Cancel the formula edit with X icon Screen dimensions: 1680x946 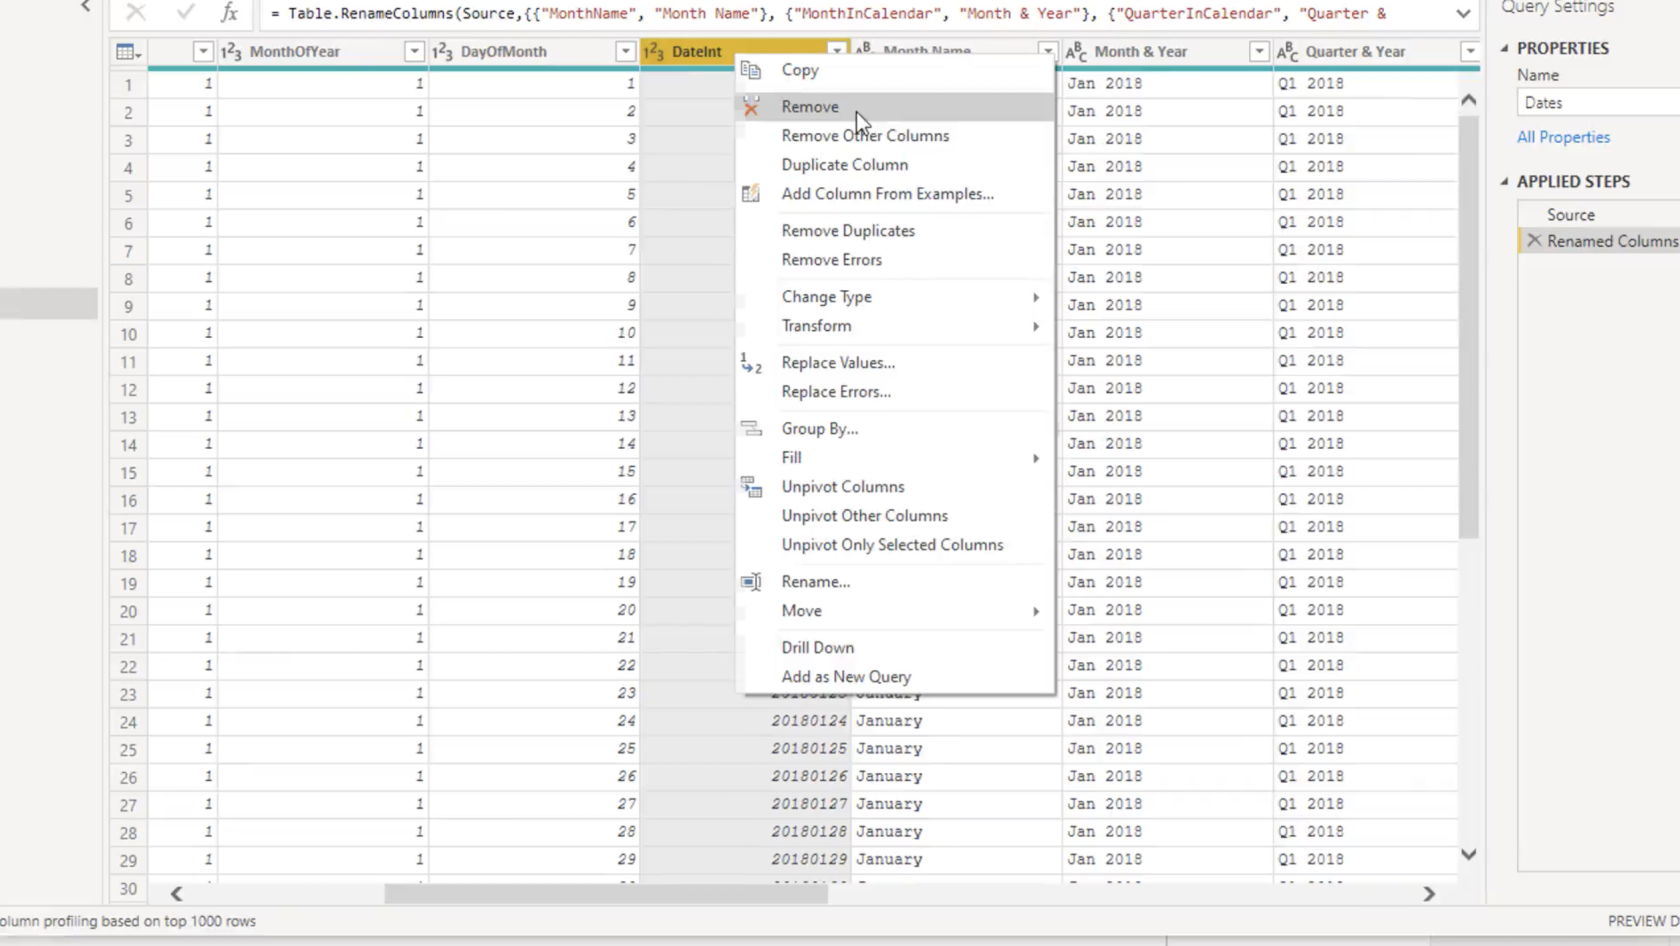[136, 13]
